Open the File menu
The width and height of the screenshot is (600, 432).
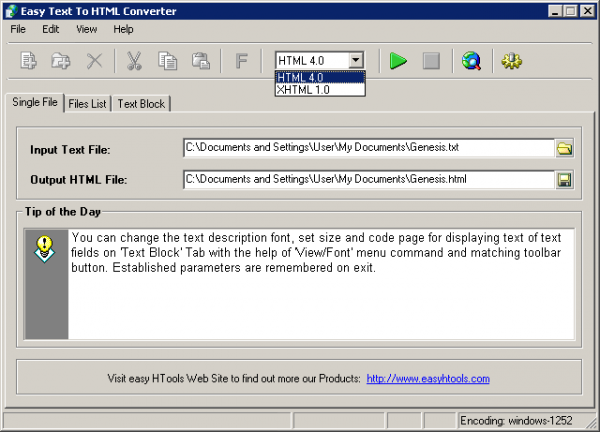click(x=18, y=29)
